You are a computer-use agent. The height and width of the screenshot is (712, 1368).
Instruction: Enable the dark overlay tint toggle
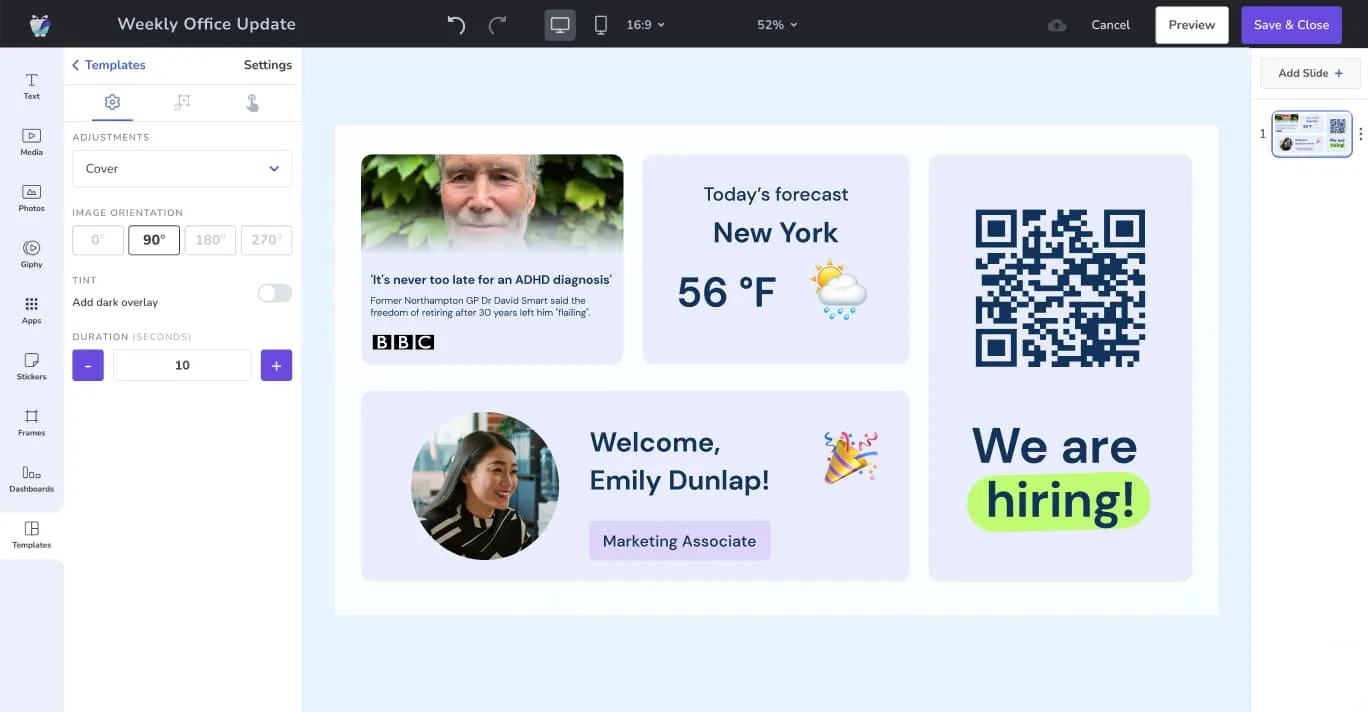[274, 293]
